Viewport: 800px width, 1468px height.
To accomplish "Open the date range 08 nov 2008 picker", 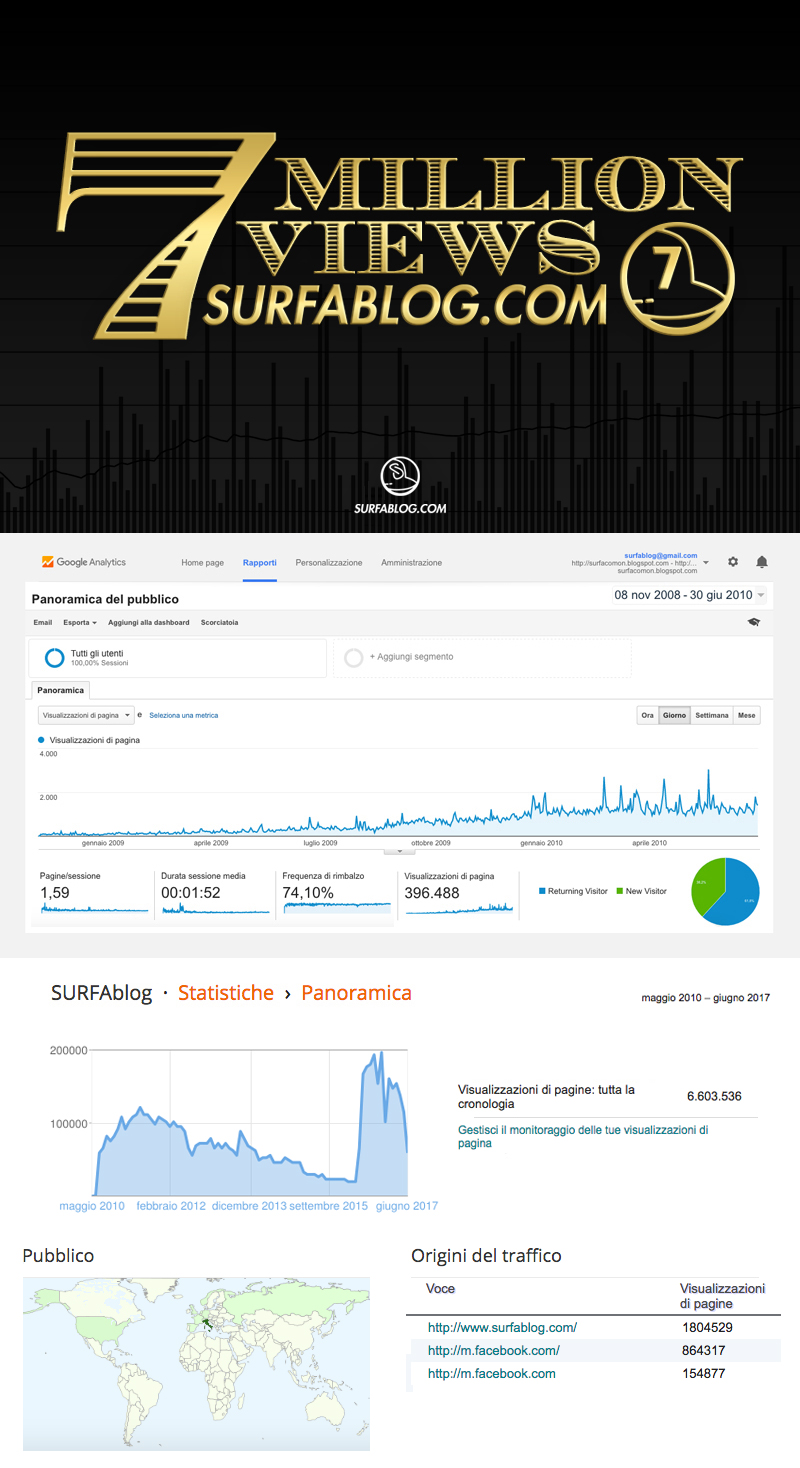I will point(690,595).
